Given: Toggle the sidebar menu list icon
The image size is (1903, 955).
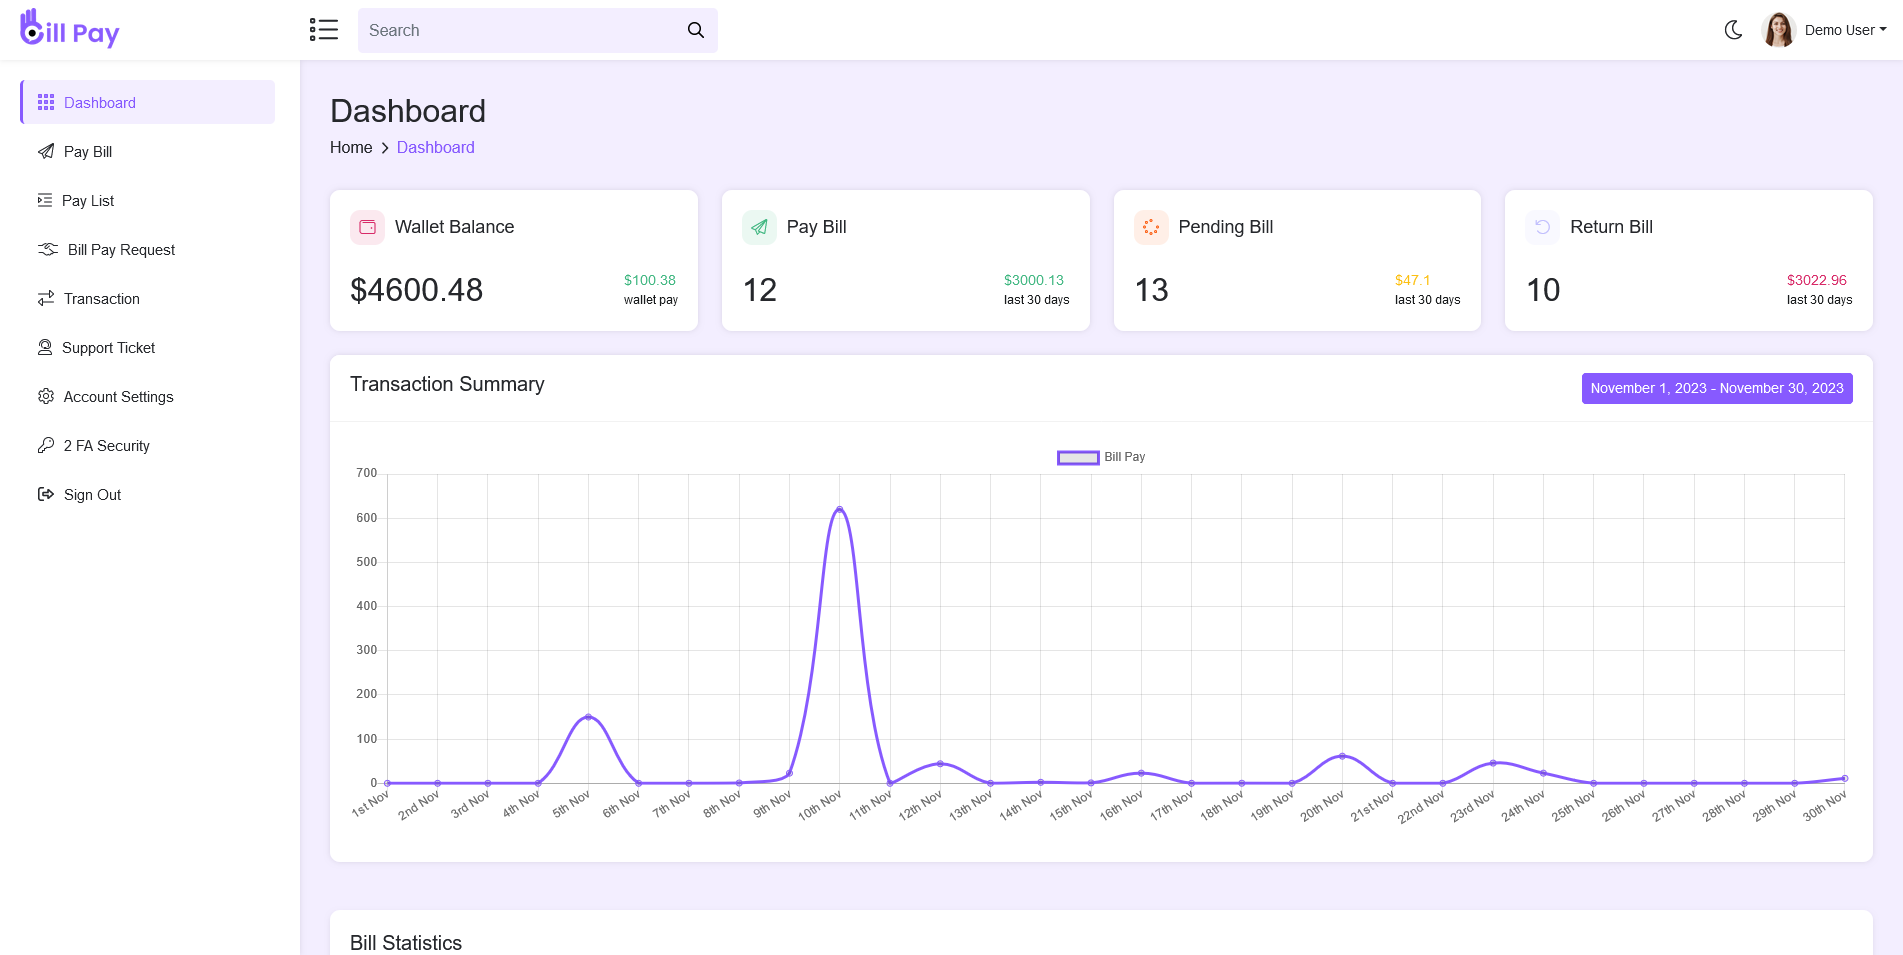Looking at the screenshot, I should pyautogui.click(x=323, y=30).
